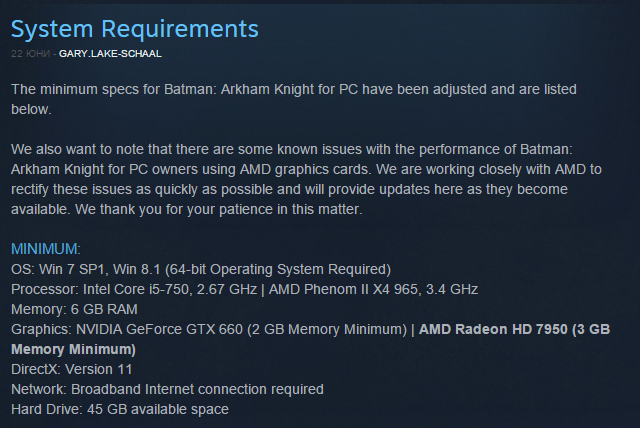
Task: Click the bold AMD Radeon HD 7950 text
Action: point(490,329)
